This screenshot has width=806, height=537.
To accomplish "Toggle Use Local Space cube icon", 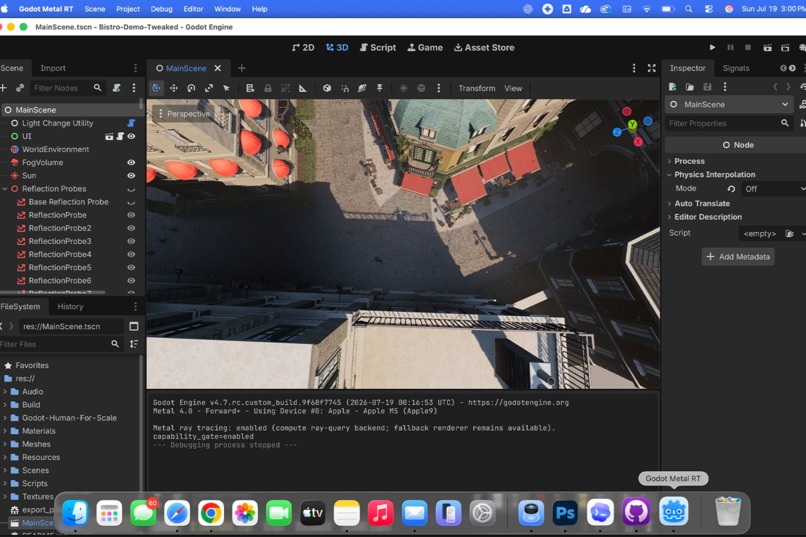I will pos(327,88).
